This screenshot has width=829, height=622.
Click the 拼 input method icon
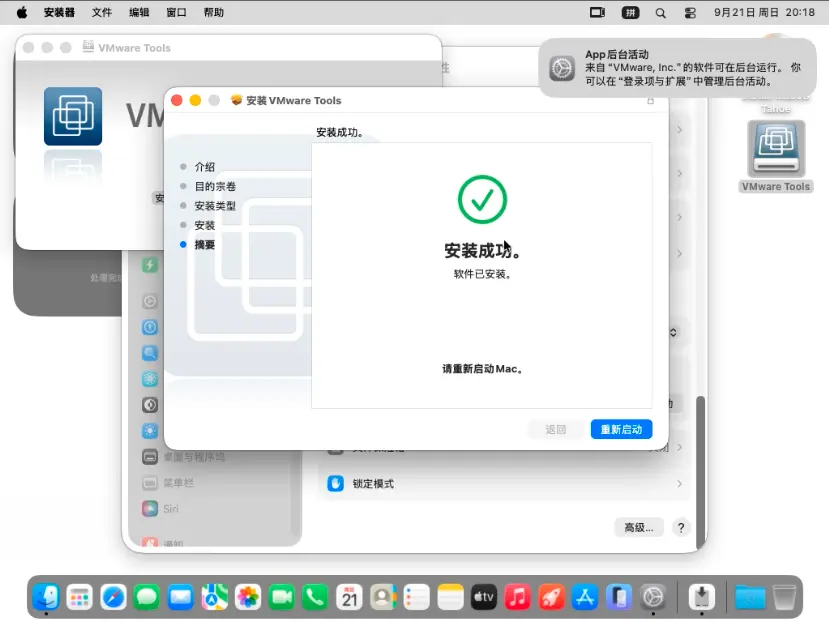pyautogui.click(x=630, y=12)
